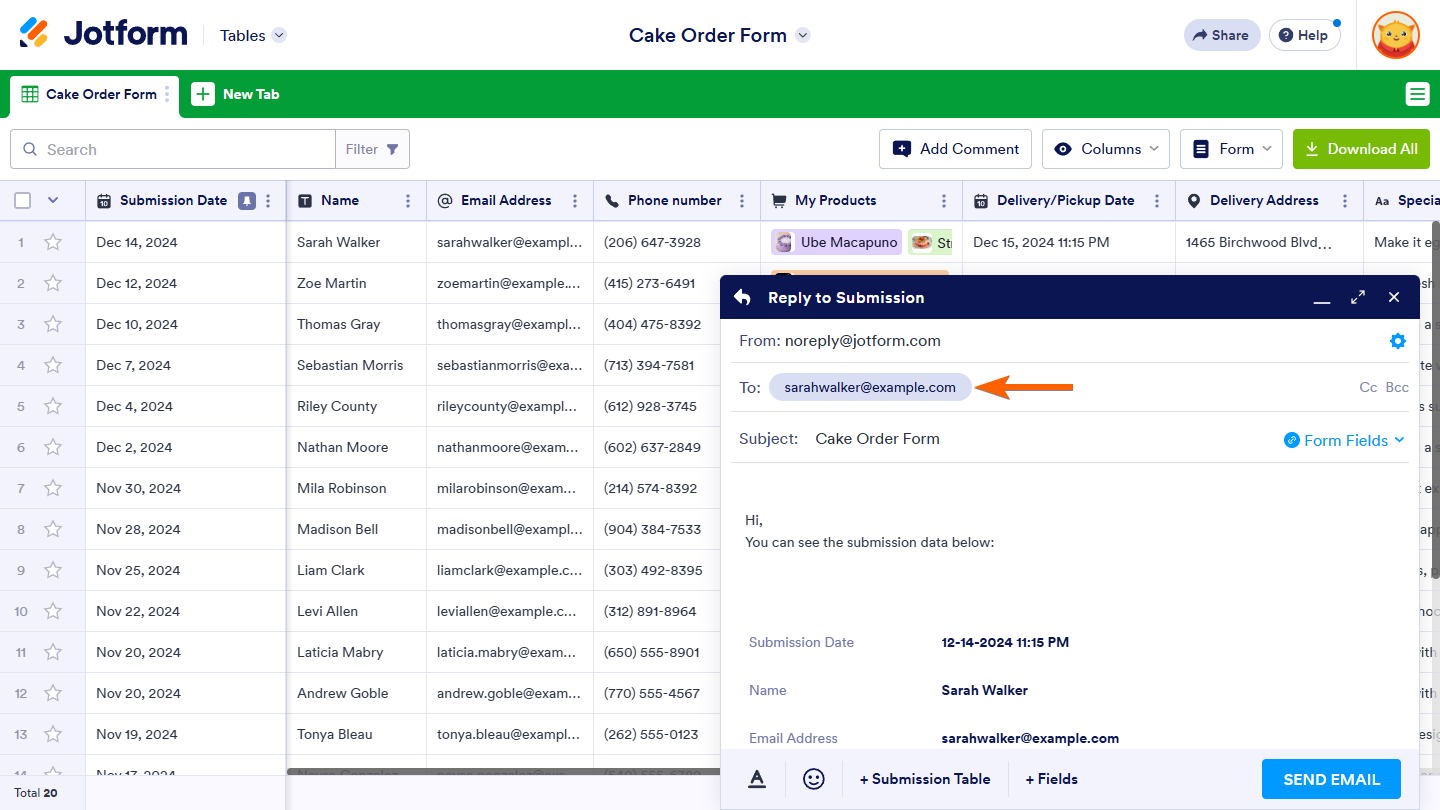Add a Cc recipient

[x=1368, y=387]
